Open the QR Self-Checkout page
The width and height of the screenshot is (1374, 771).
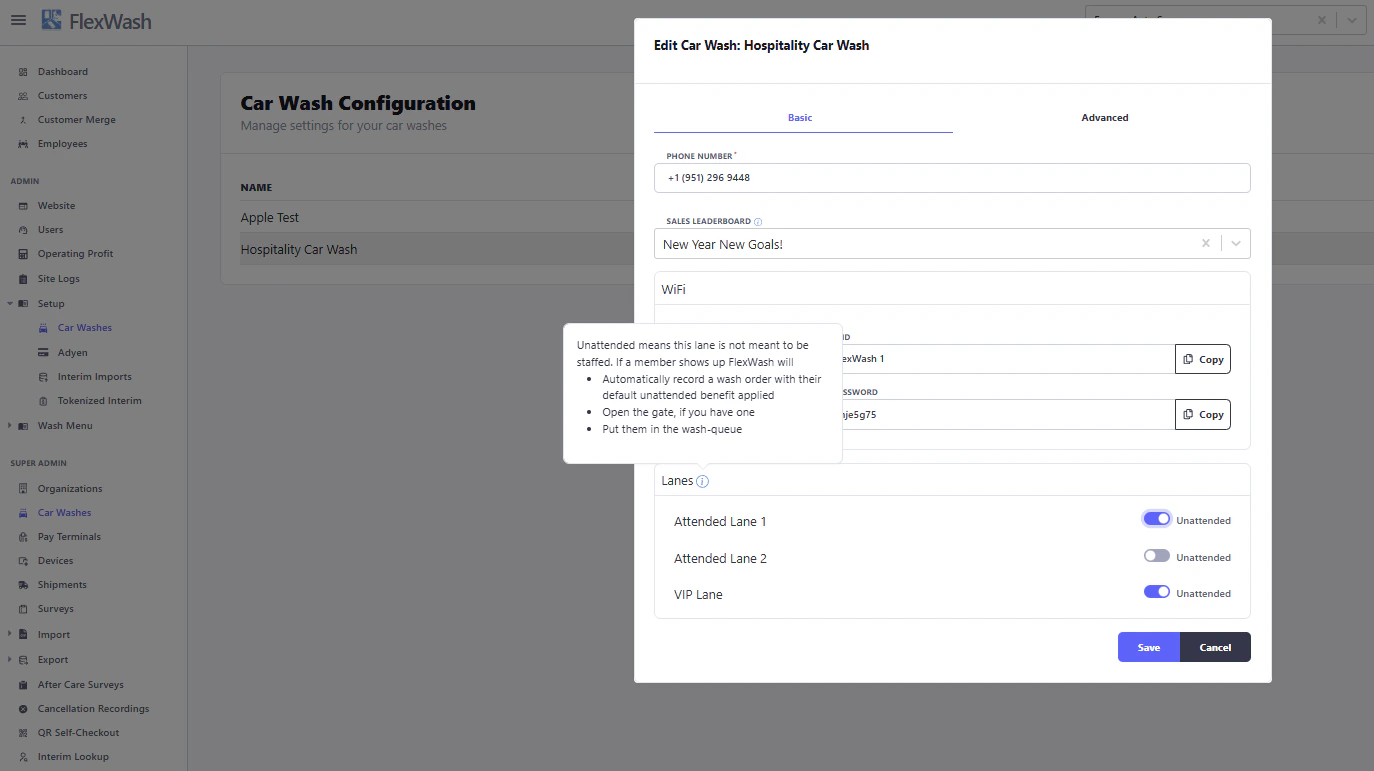point(78,733)
